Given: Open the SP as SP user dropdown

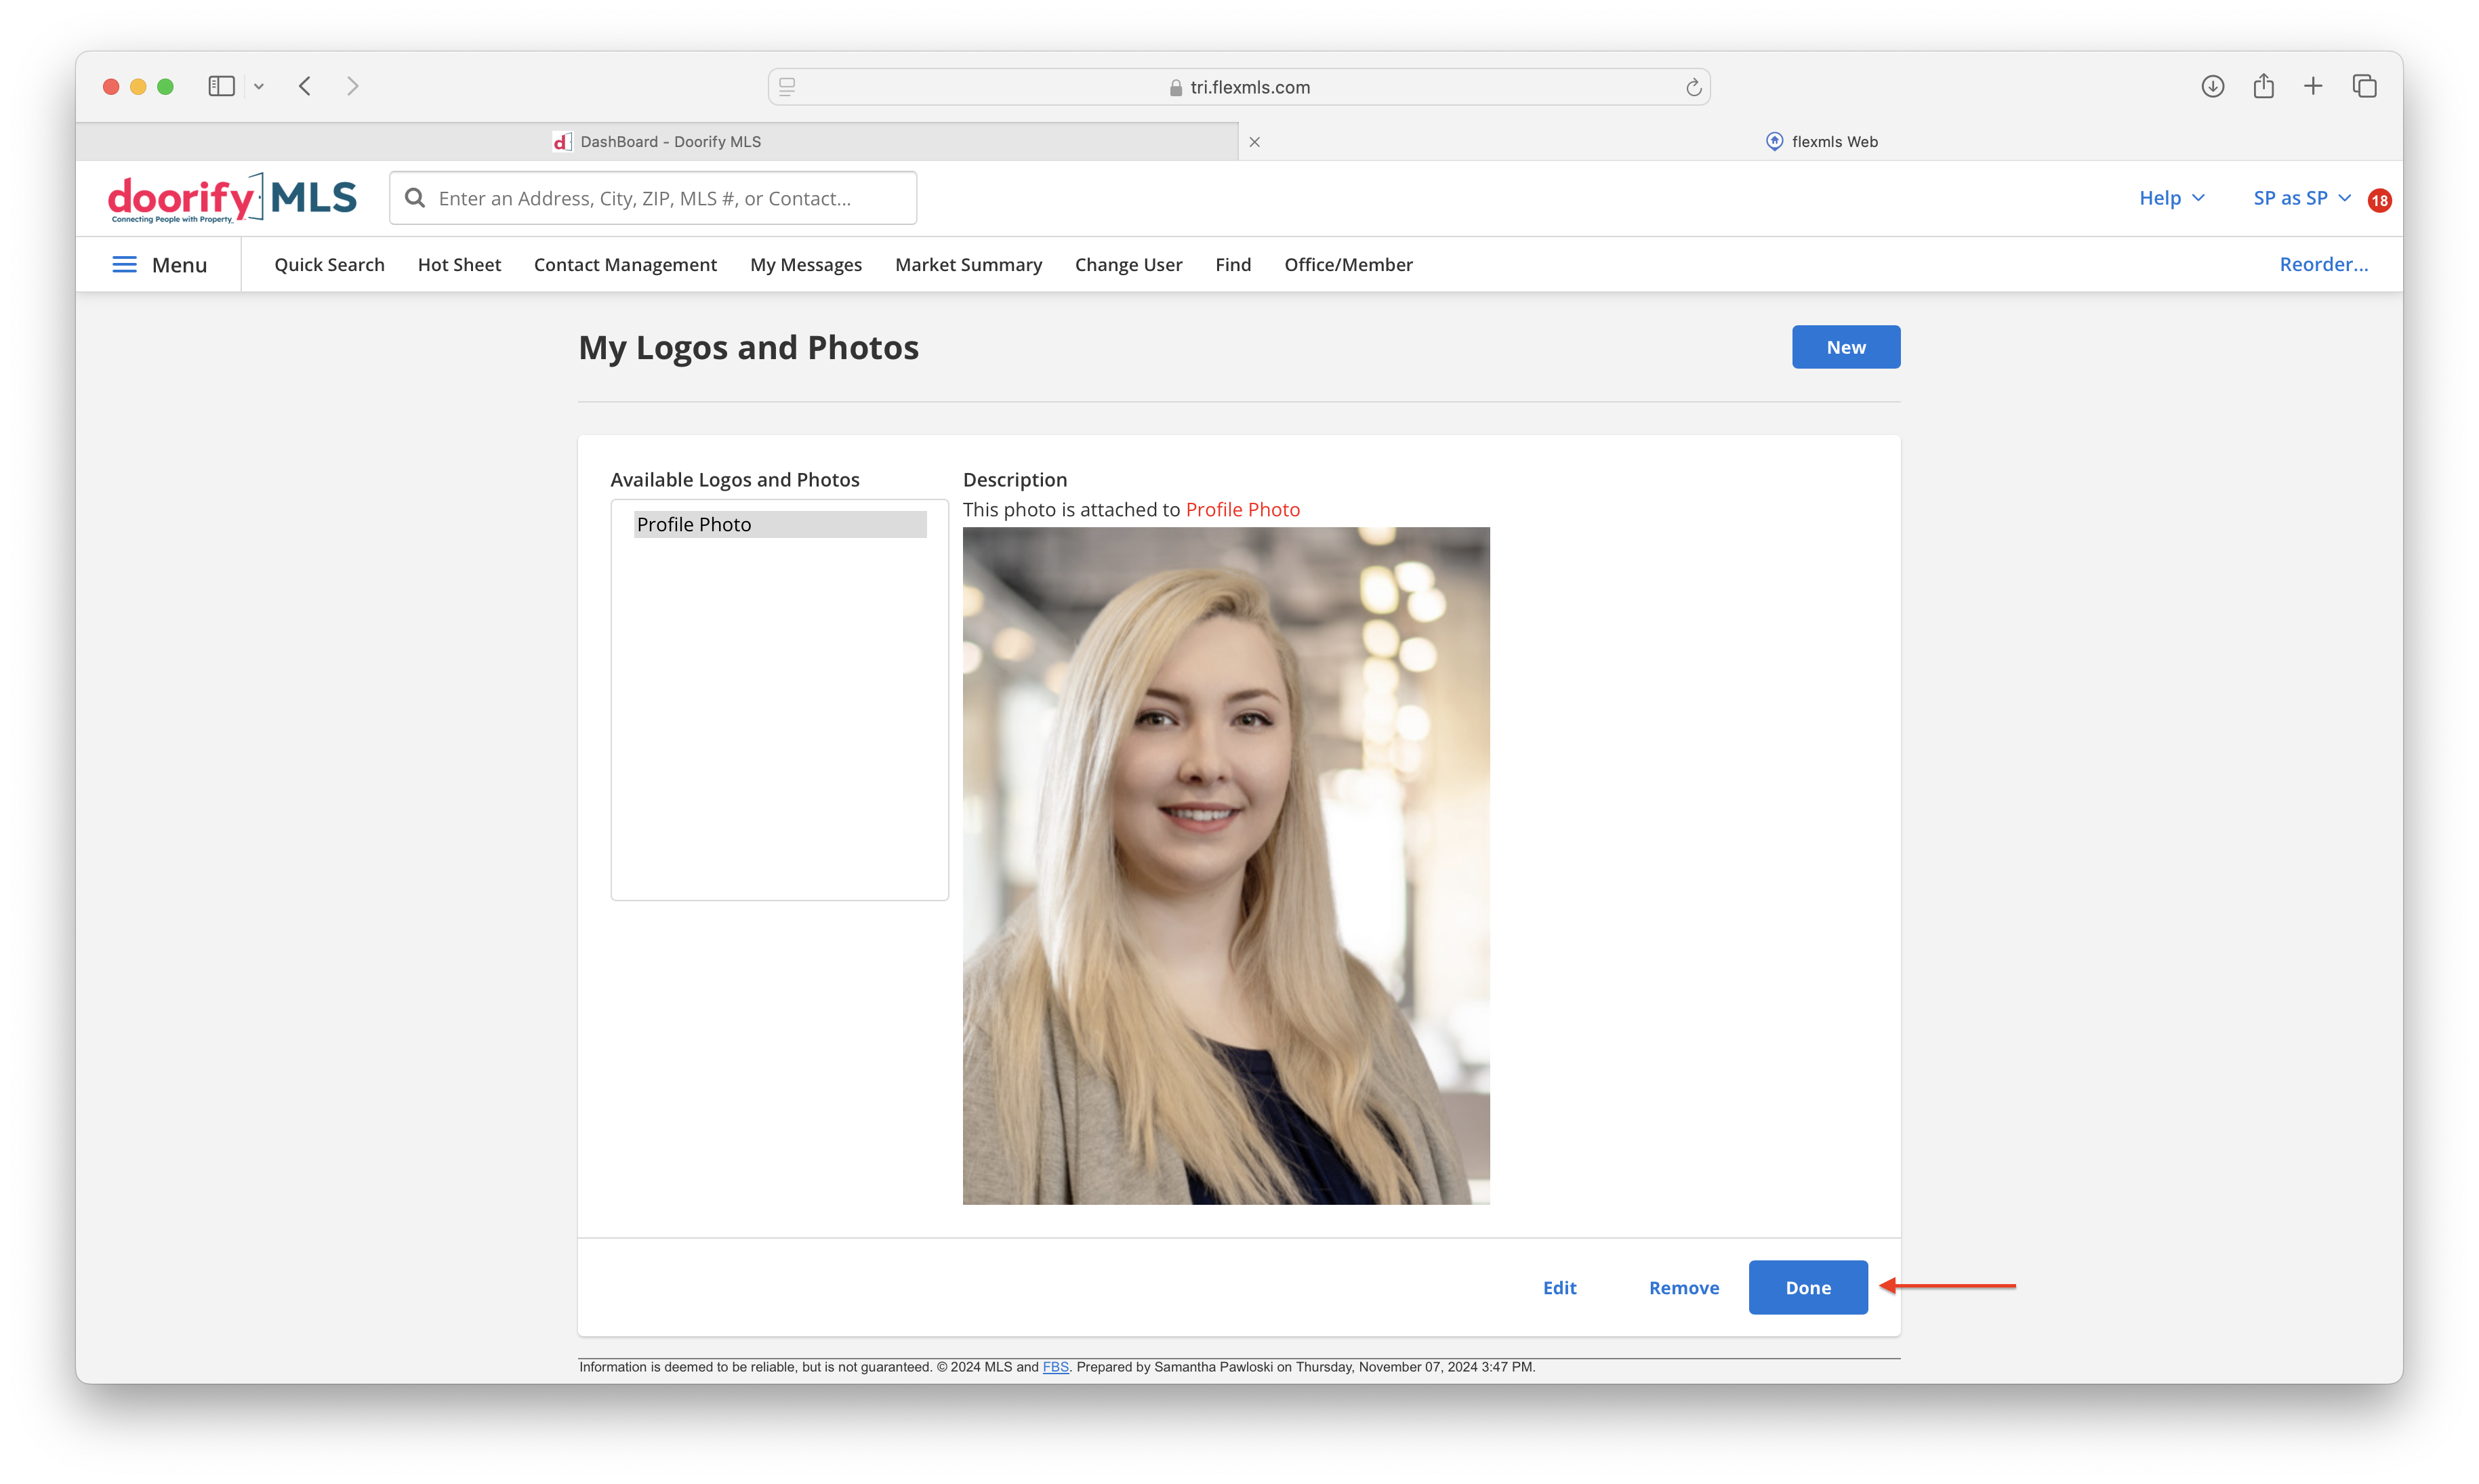Looking at the screenshot, I should [2301, 198].
